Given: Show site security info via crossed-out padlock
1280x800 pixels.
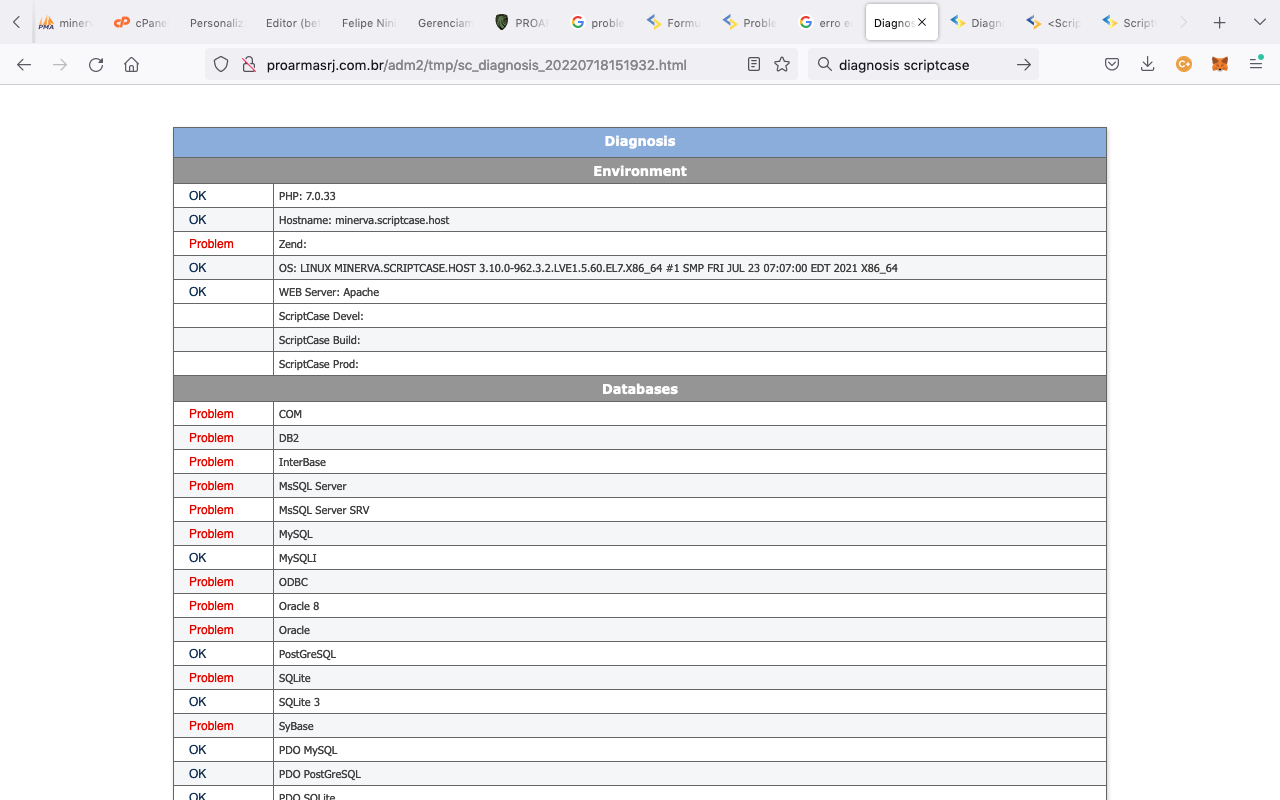Looking at the screenshot, I should coord(249,64).
